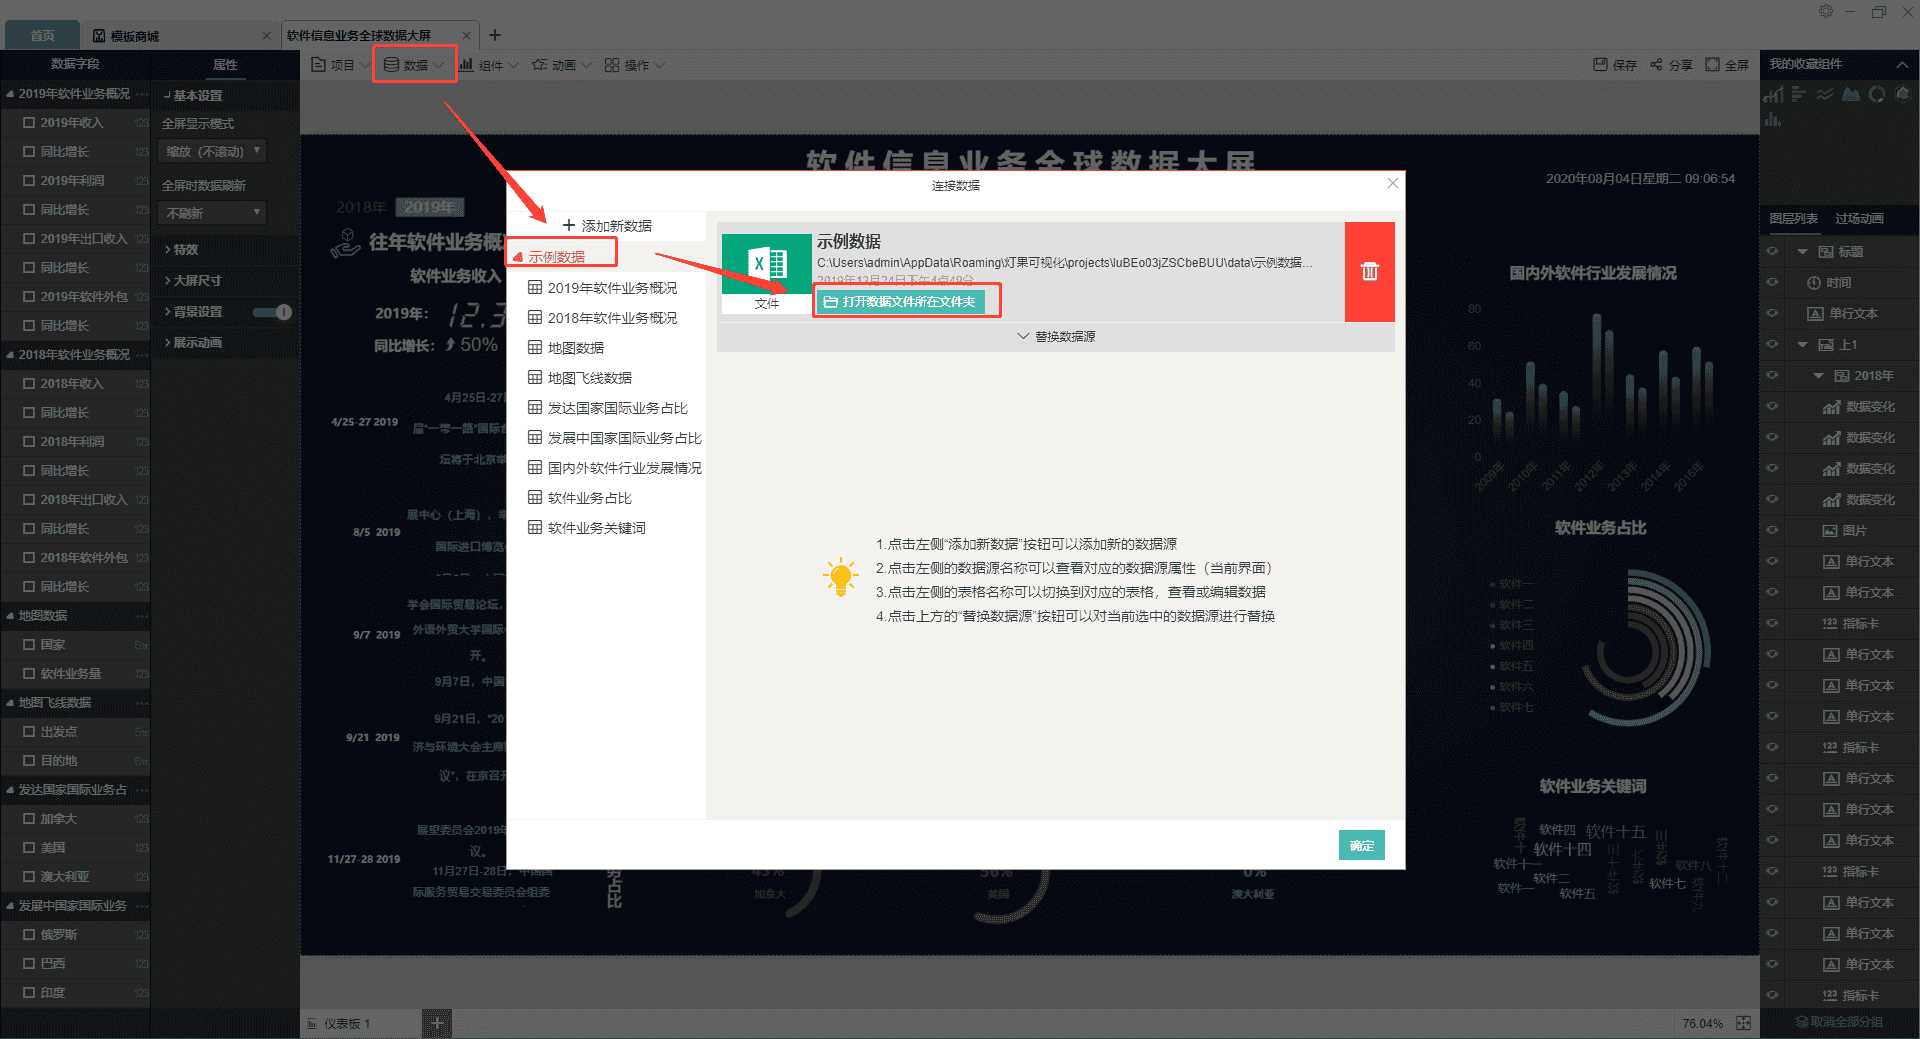The height and width of the screenshot is (1039, 1920).
Task: Expand the 展示动画 settings section
Action: click(x=192, y=343)
